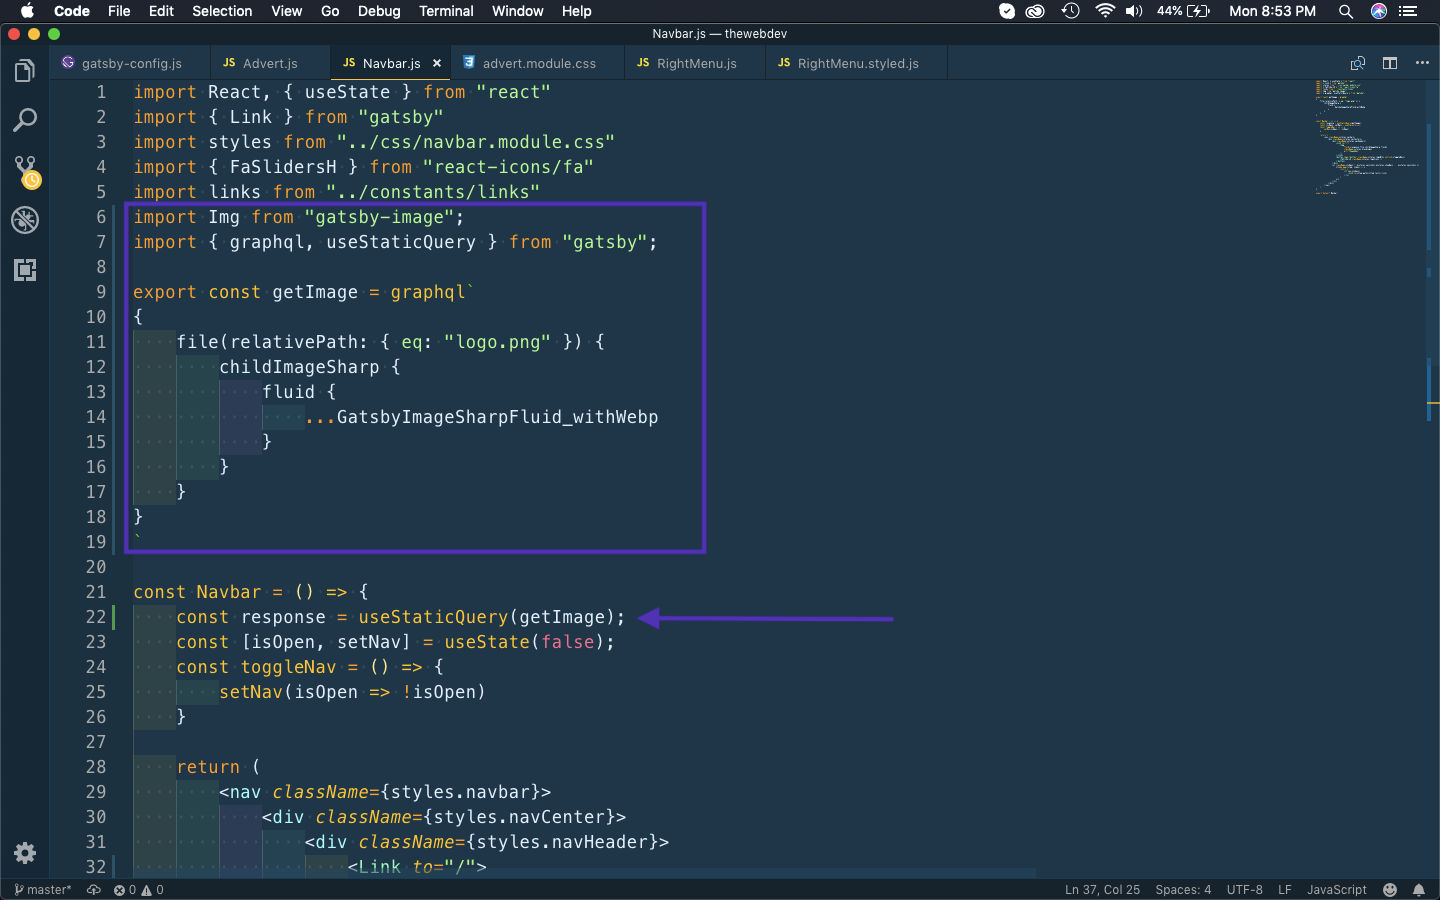Click useState(false) on line 23
The width and height of the screenshot is (1440, 900).
(524, 642)
